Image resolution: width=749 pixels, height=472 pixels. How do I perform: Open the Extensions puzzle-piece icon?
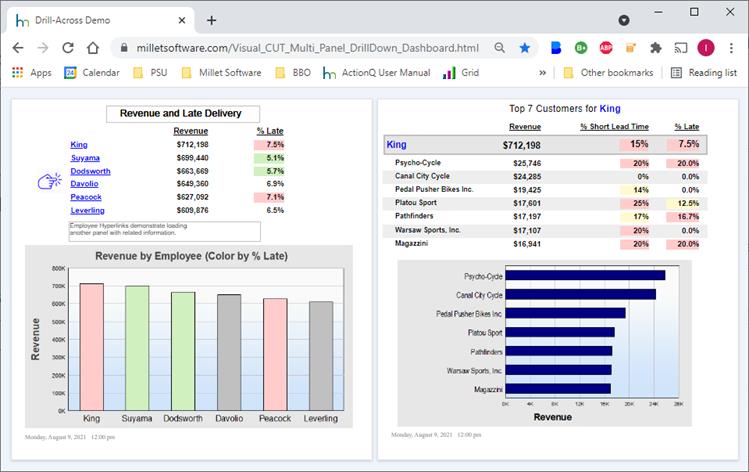[656, 47]
